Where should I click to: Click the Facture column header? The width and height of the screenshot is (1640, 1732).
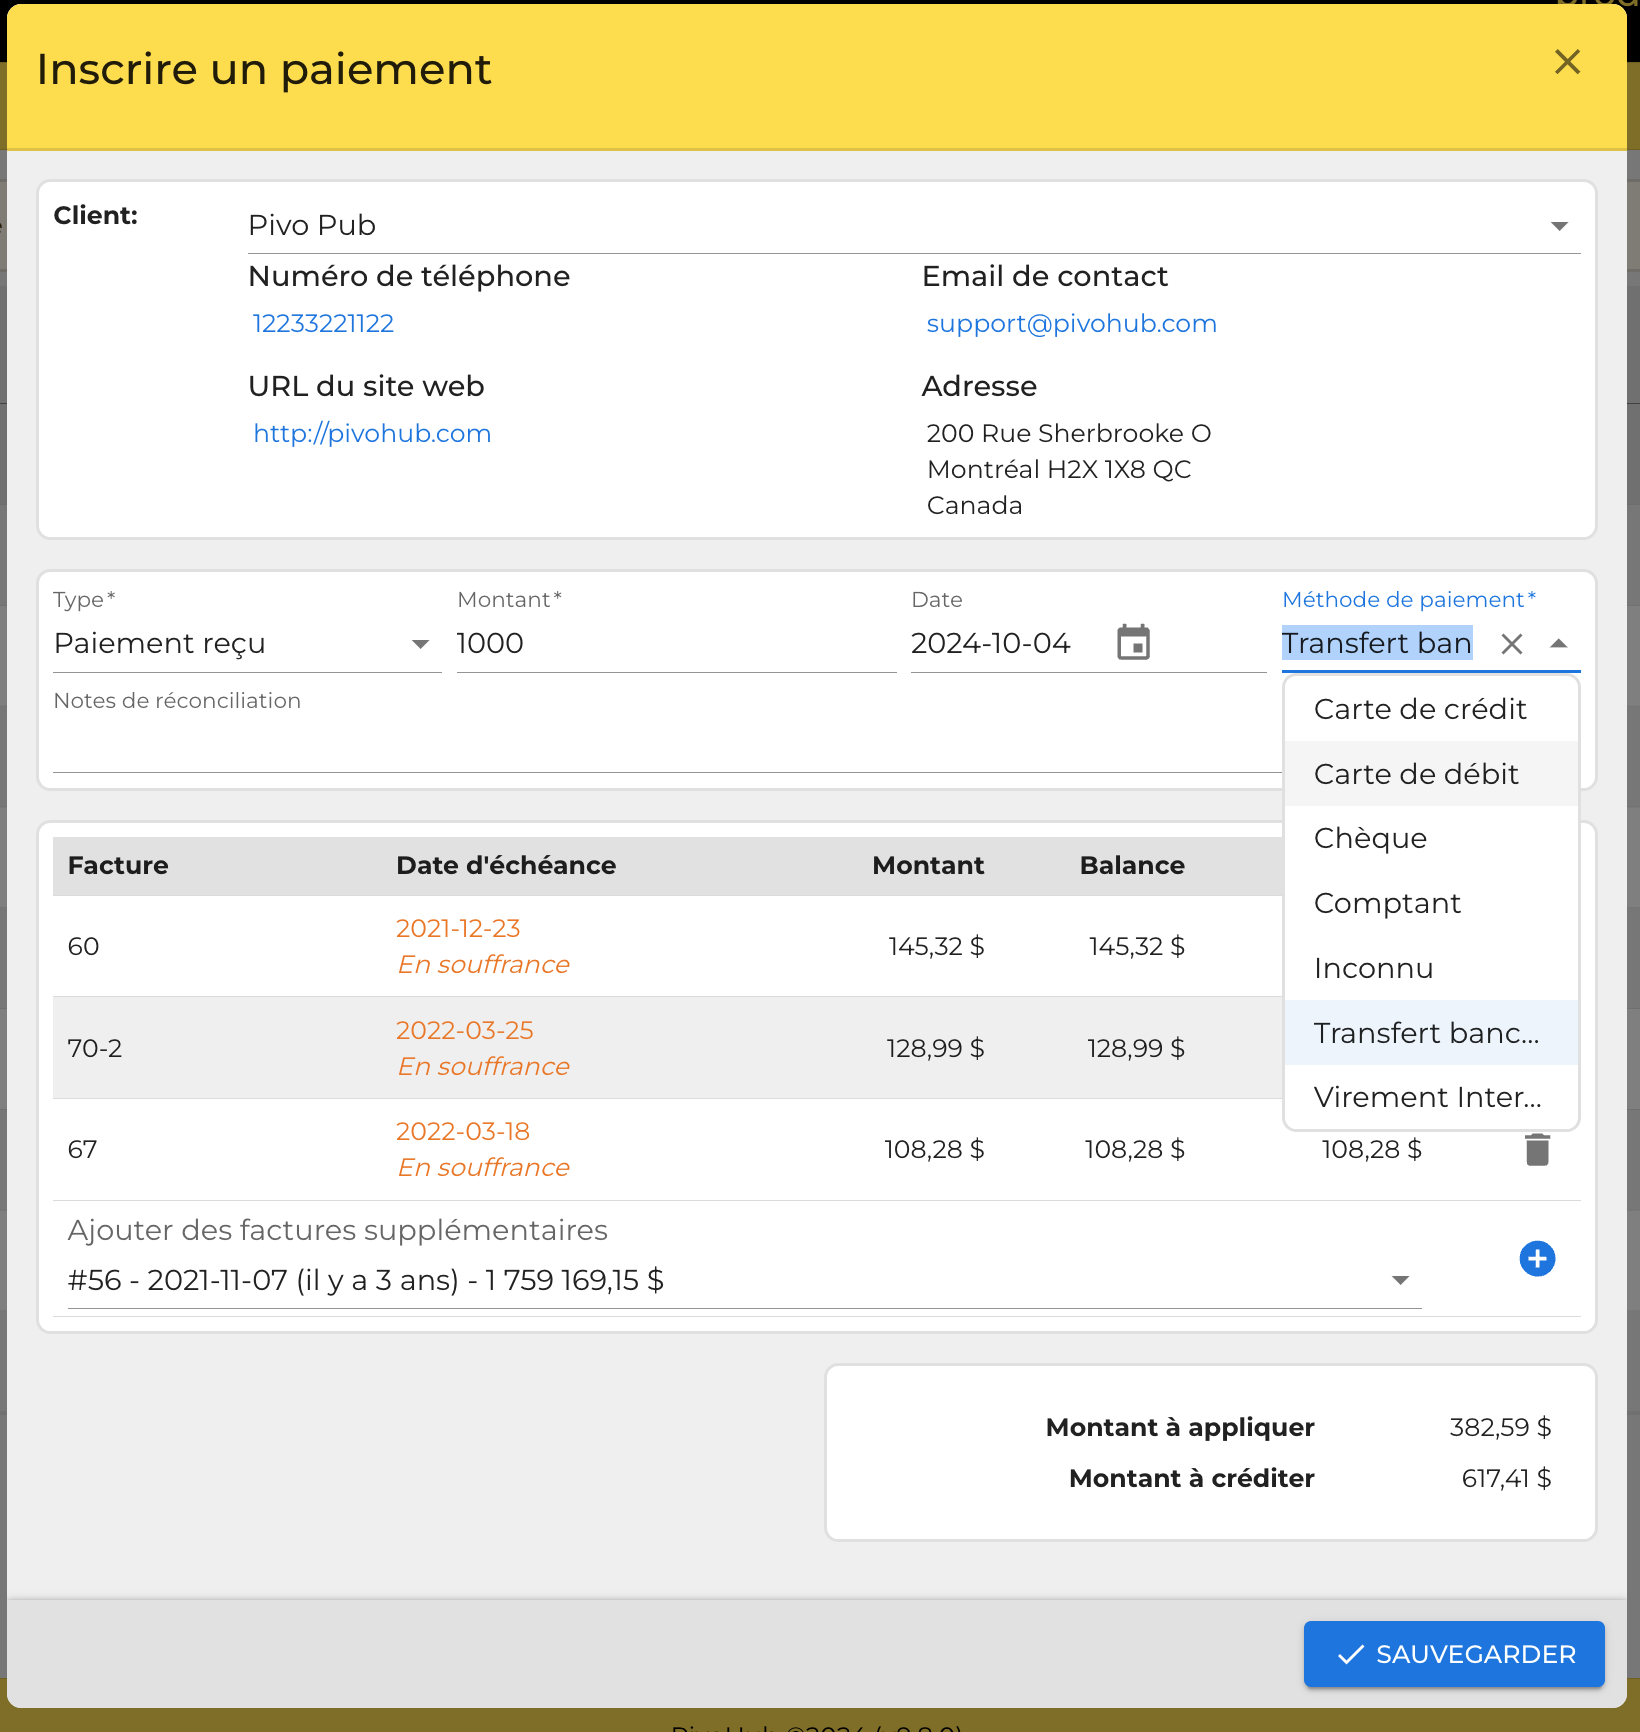coord(118,866)
